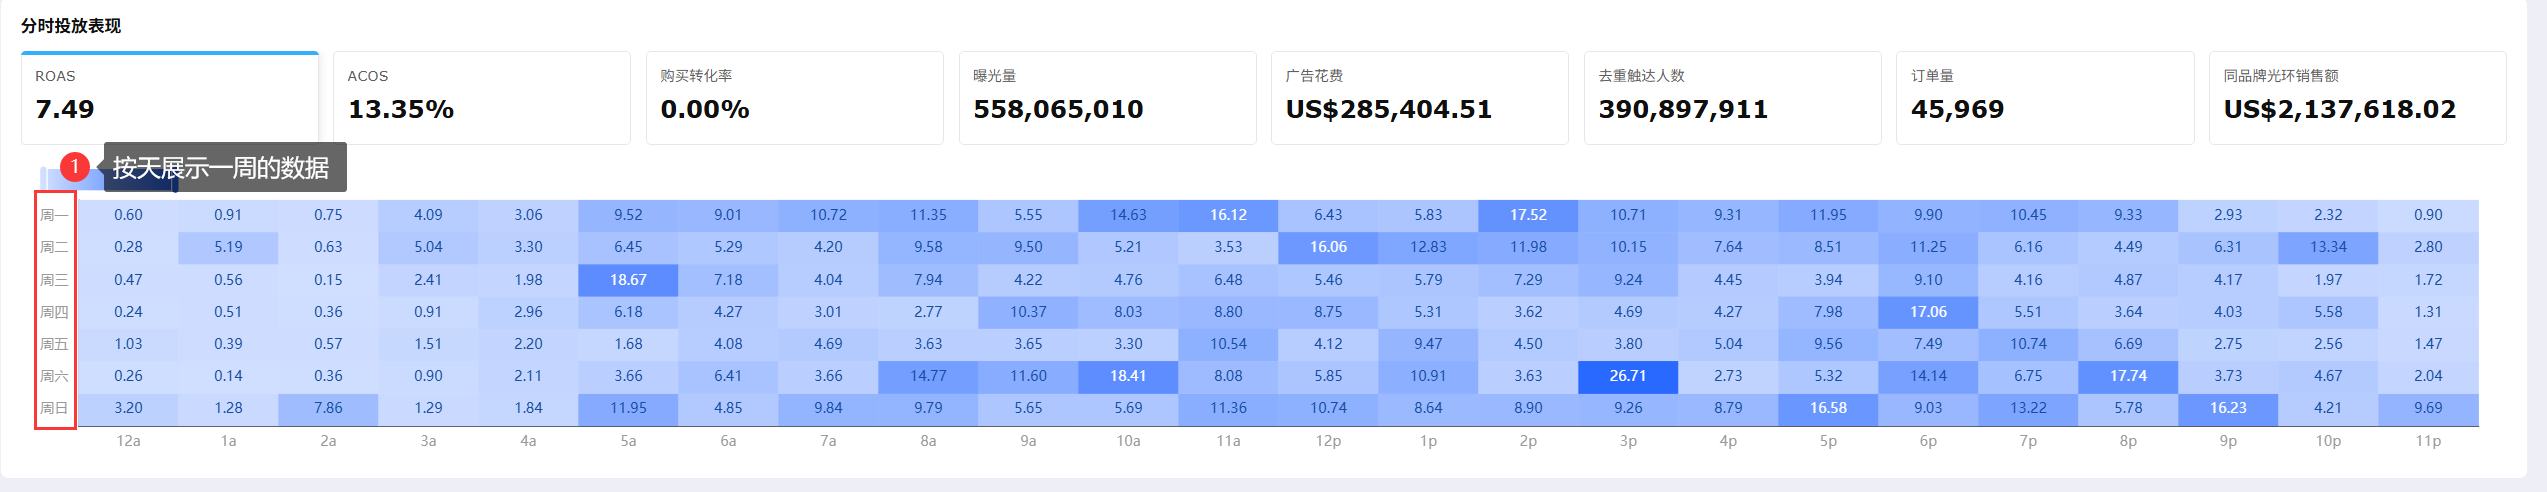This screenshot has width=2547, height=492.
Task: Click the 周日 row label
Action: (54, 408)
